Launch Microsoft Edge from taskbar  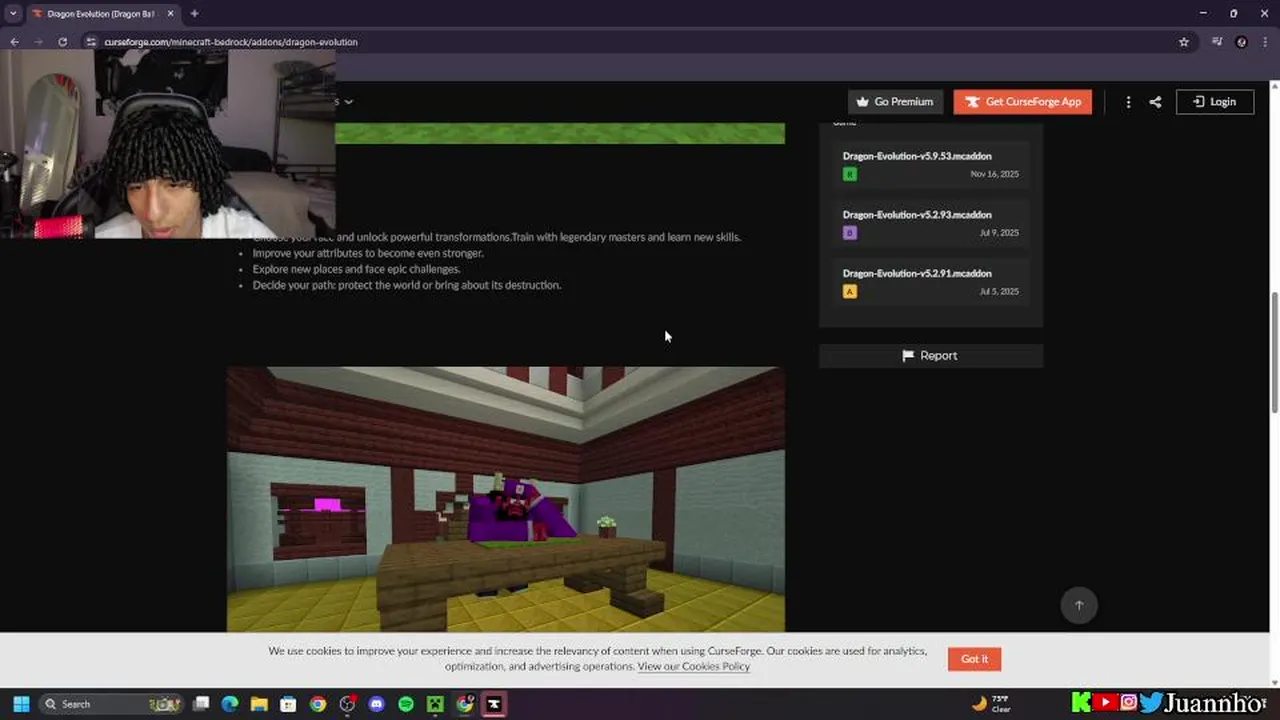[230, 704]
